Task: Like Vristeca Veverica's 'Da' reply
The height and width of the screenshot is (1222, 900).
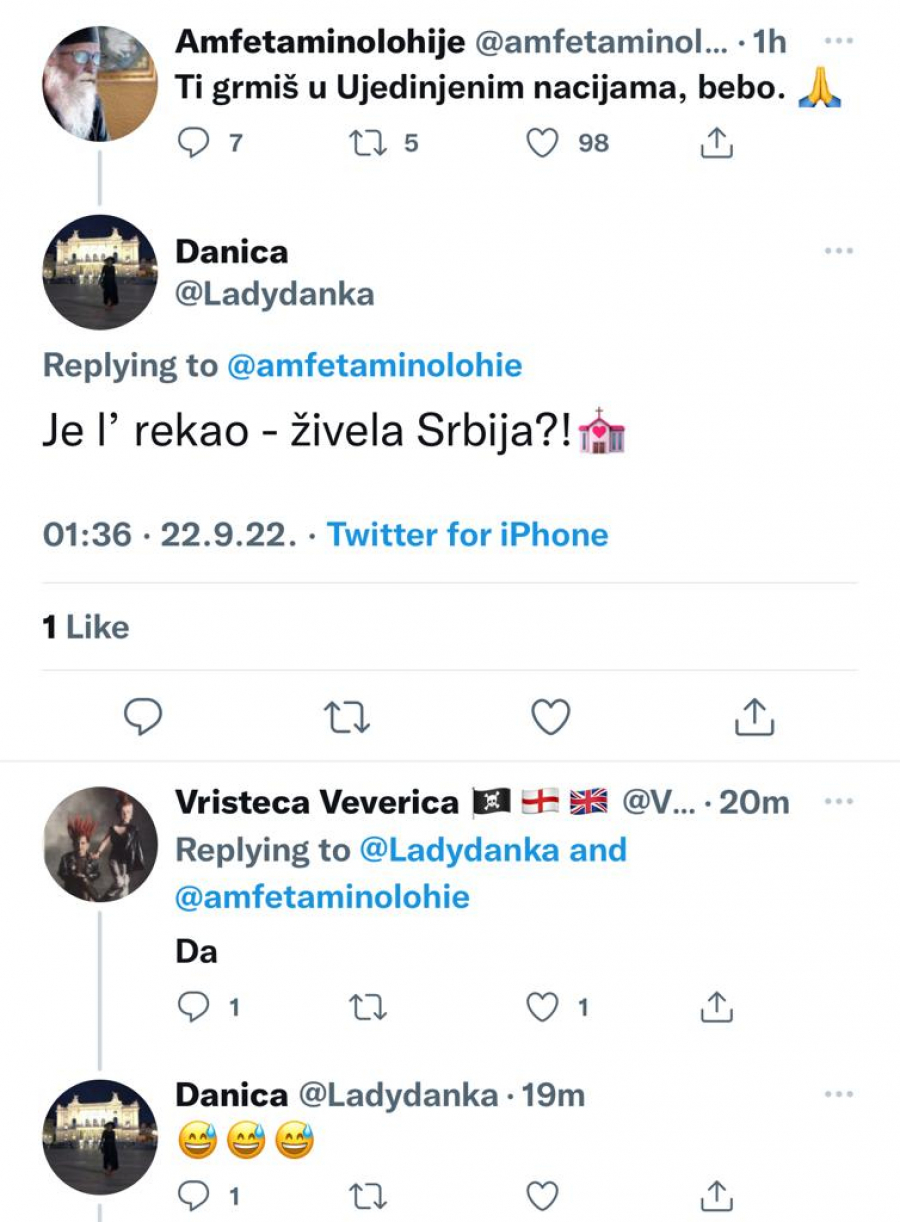Action: click(x=543, y=1008)
